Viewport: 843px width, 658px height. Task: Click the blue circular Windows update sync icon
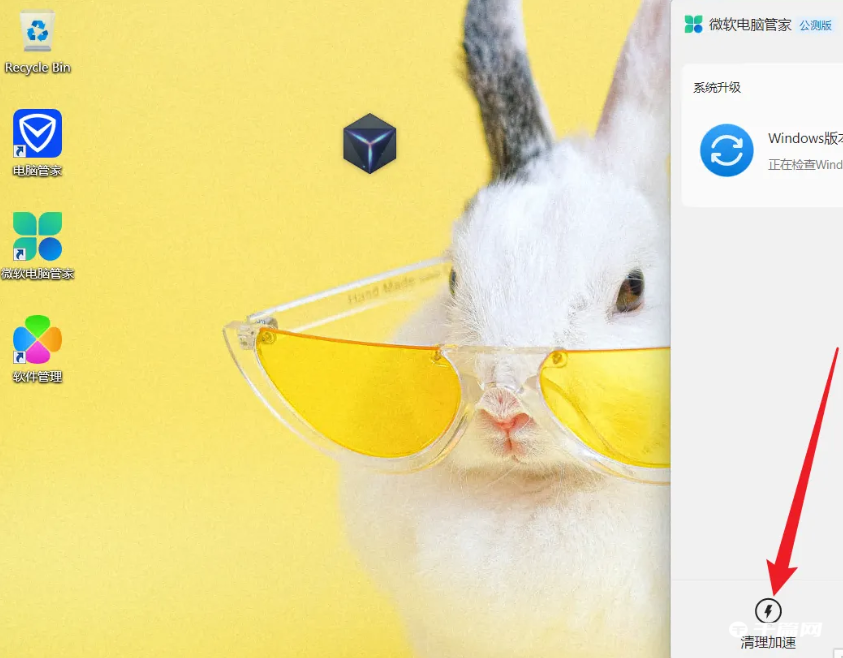pos(727,150)
